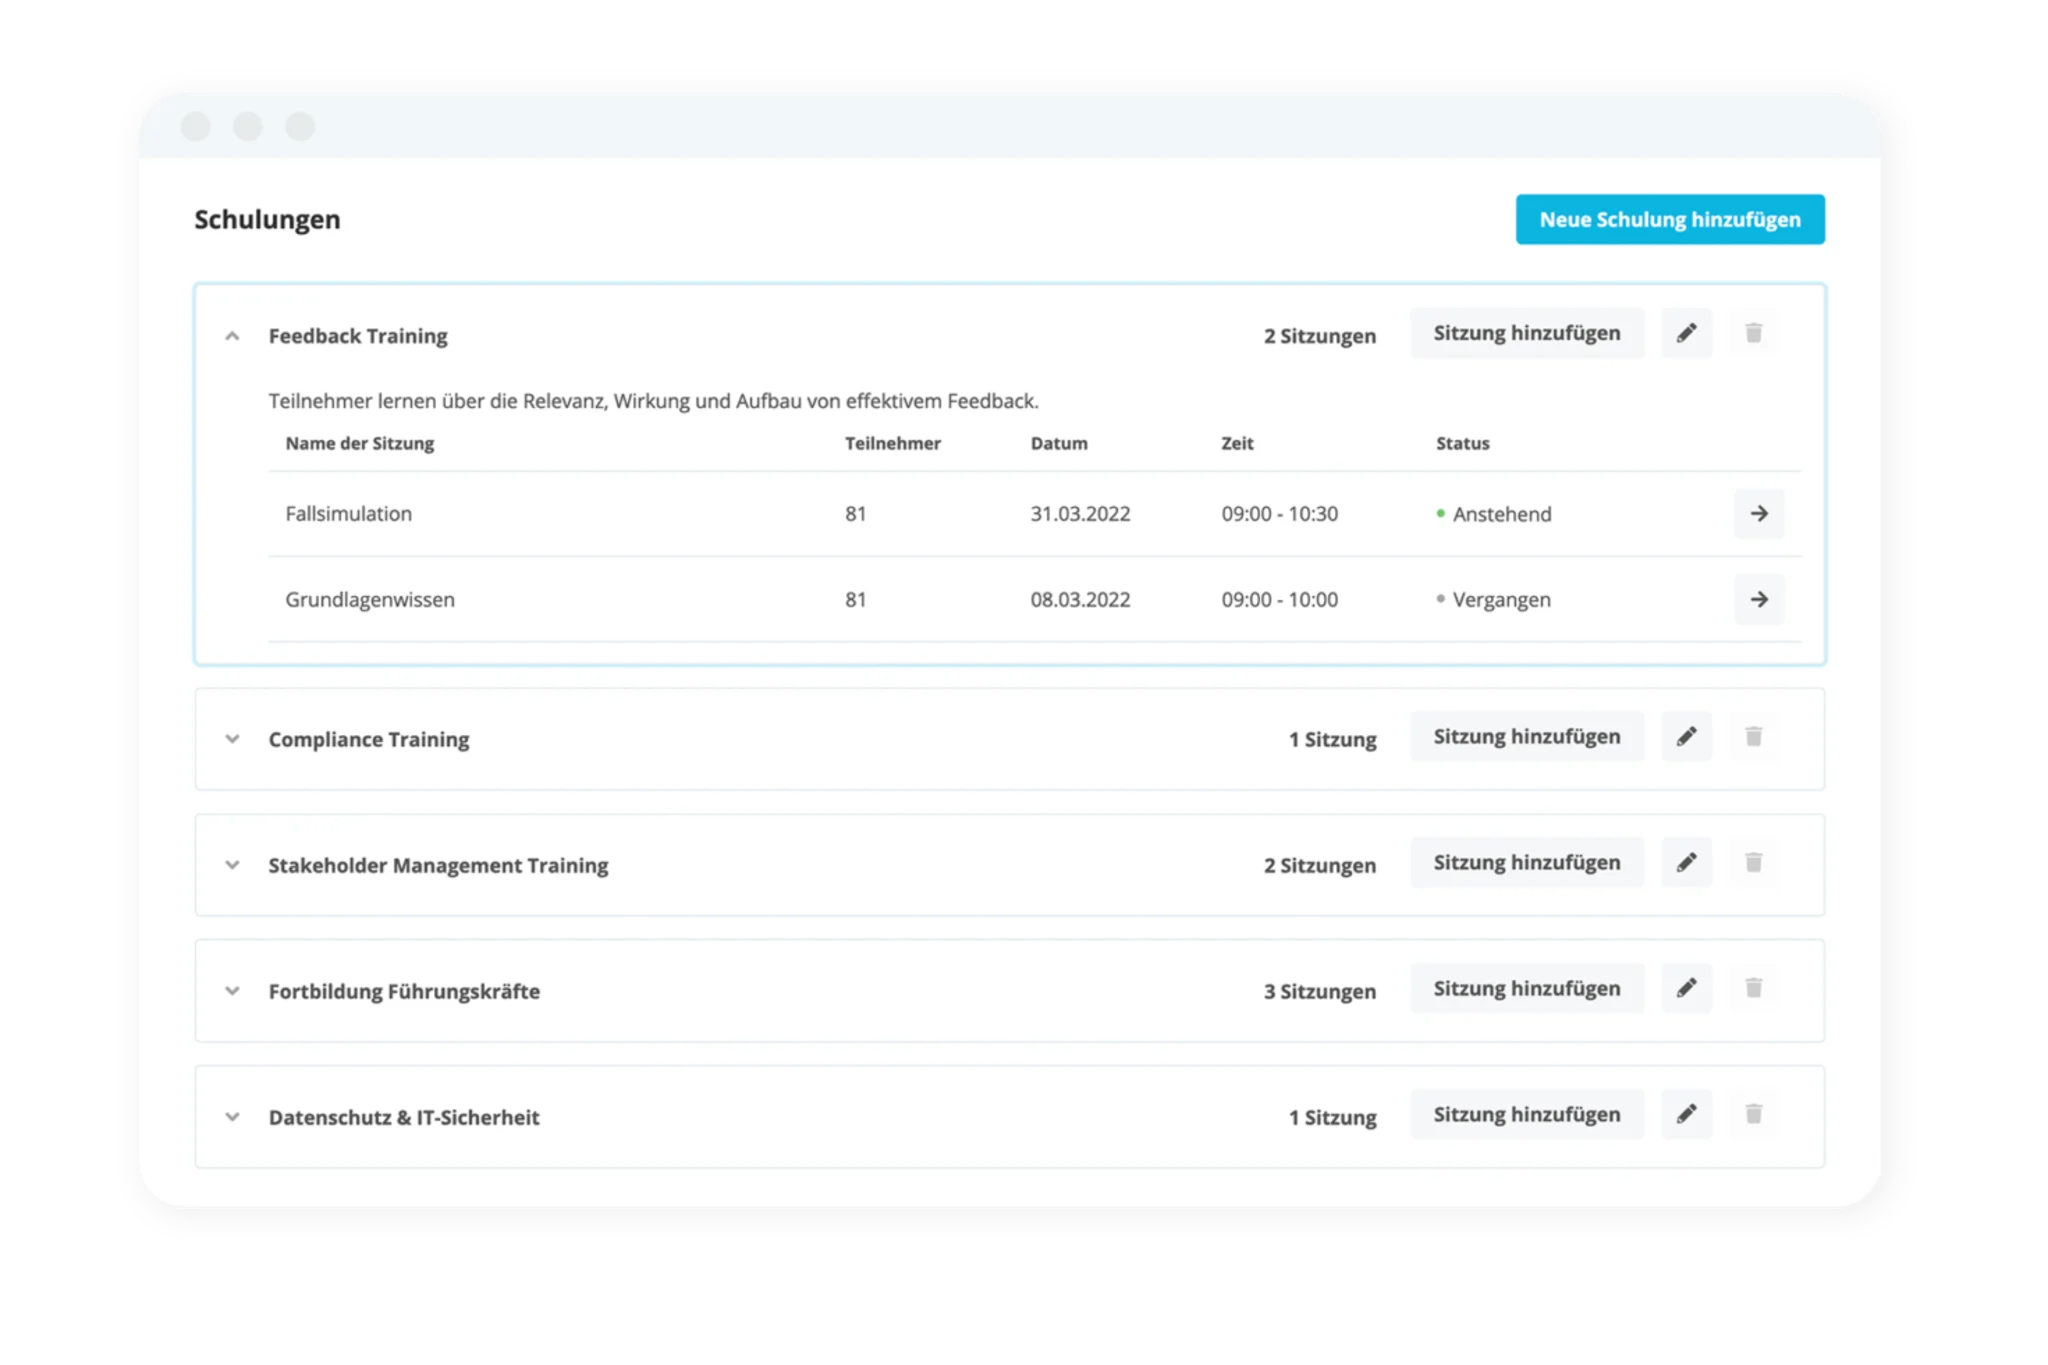
Task: Click Fortbildung Führungskräfte title
Action: tap(404, 991)
